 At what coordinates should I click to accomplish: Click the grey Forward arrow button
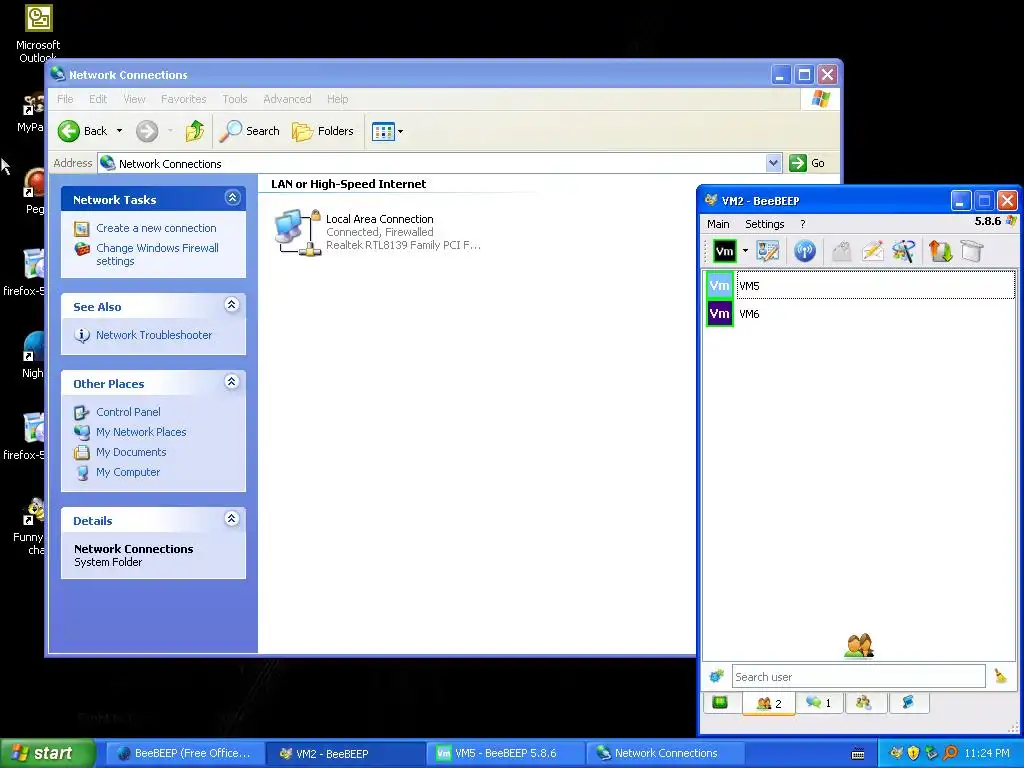coord(147,131)
